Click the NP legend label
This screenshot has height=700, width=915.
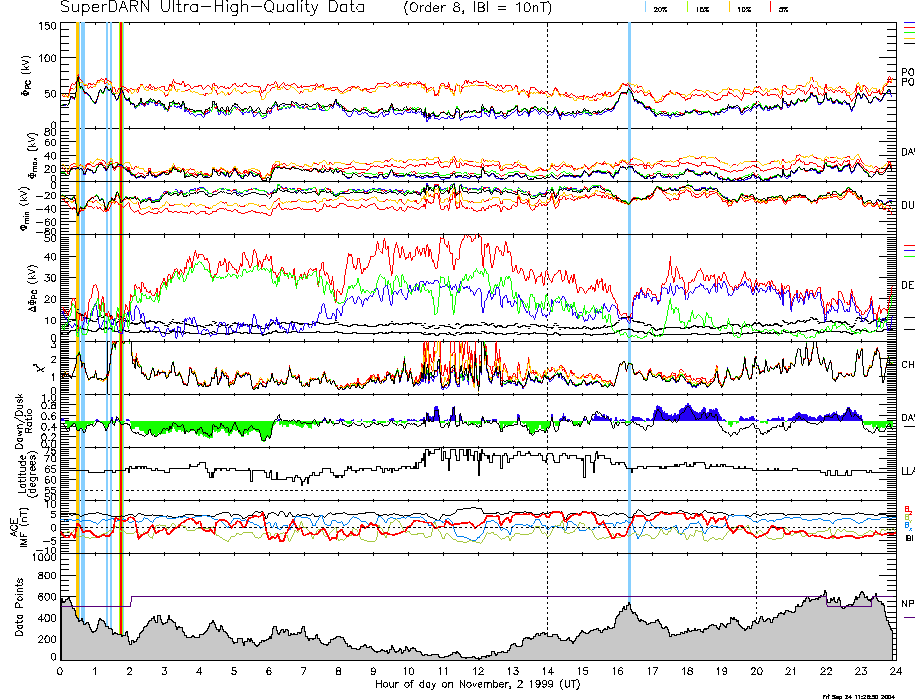tap(908, 604)
